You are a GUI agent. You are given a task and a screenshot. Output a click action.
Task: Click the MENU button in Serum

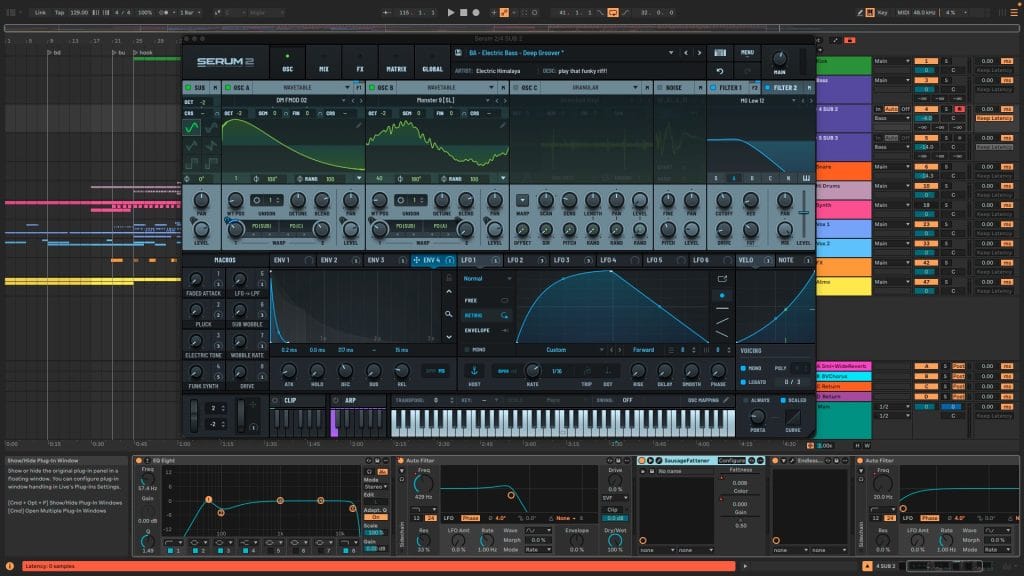(x=747, y=51)
